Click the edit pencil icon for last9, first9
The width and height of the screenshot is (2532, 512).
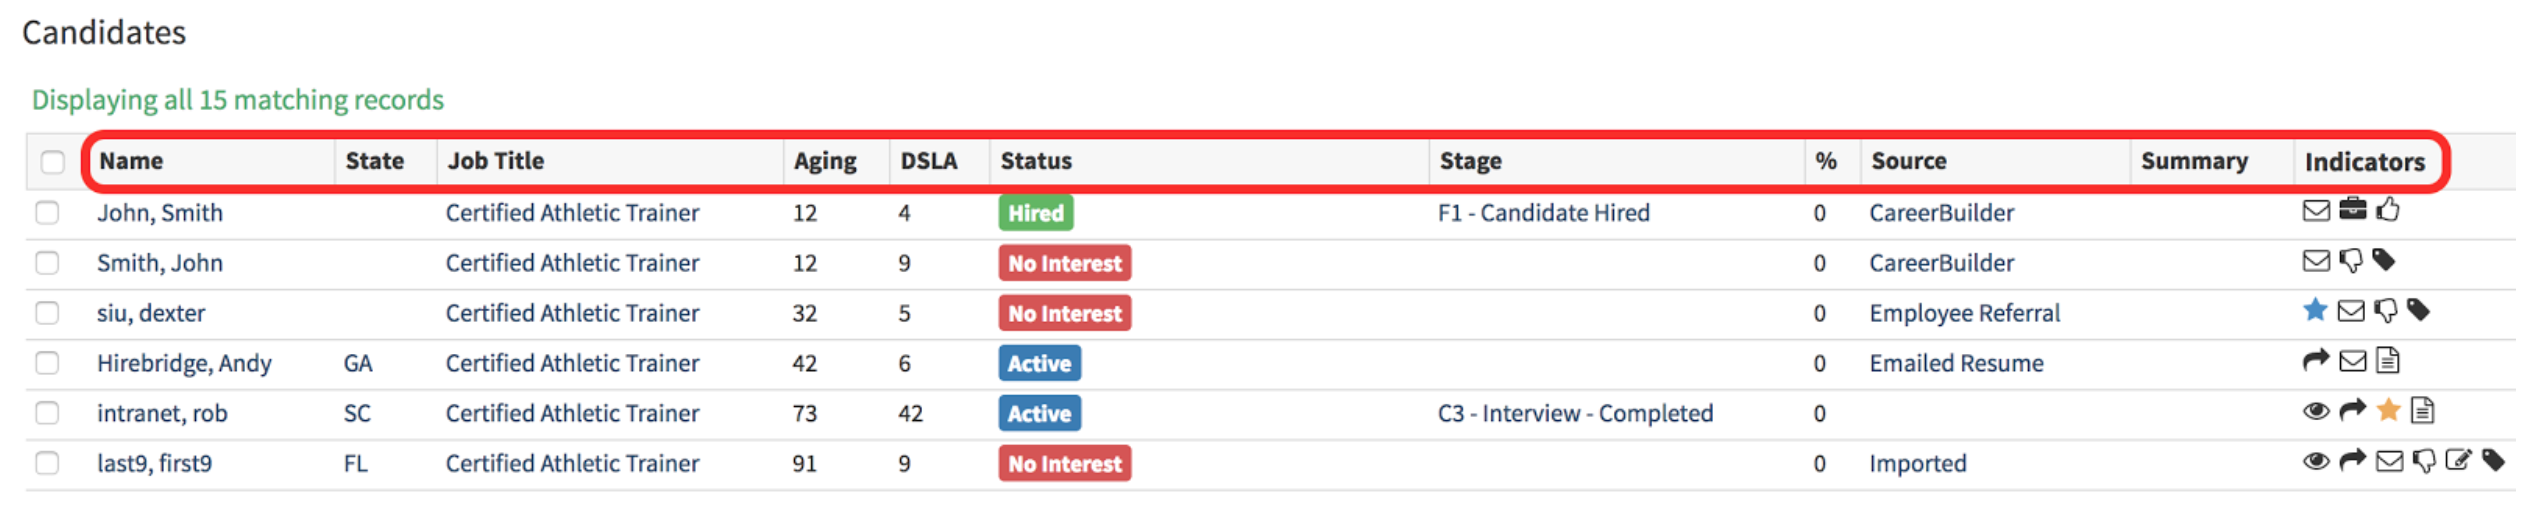pos(2457,460)
